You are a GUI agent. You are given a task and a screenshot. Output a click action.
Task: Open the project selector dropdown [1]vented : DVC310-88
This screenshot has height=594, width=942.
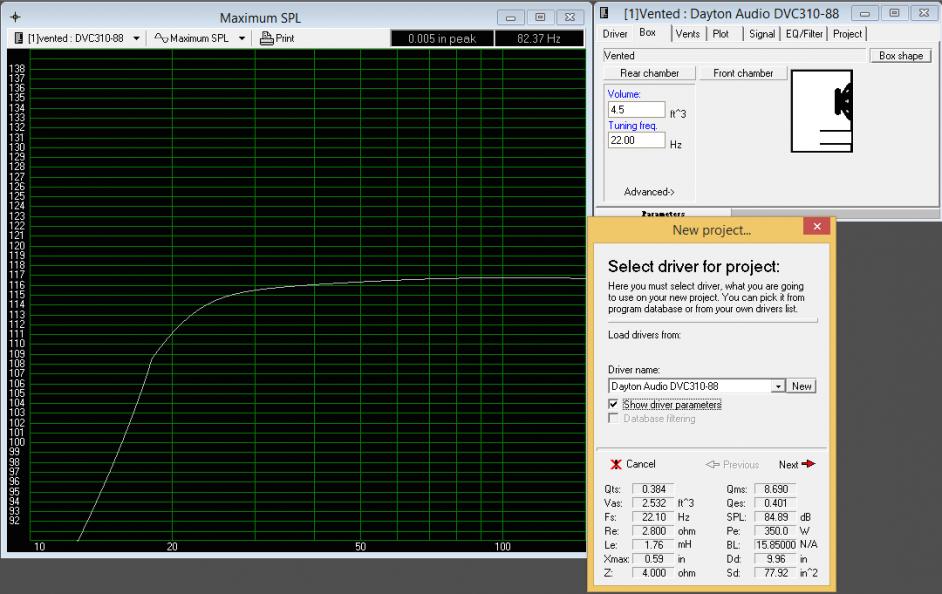coord(136,38)
